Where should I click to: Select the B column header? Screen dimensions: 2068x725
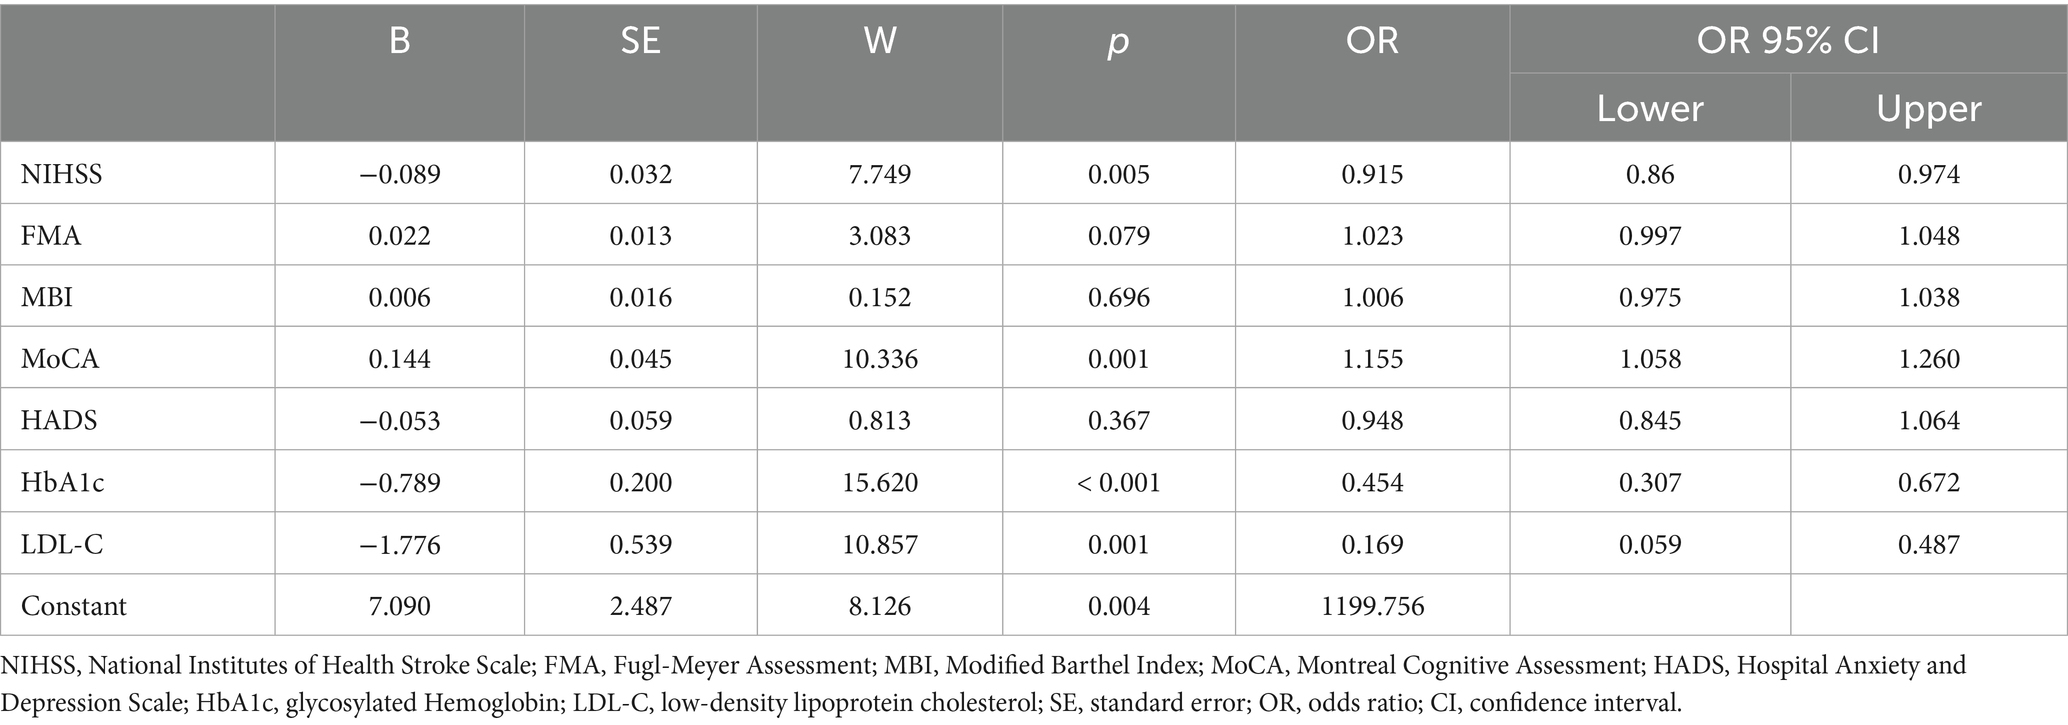[400, 40]
